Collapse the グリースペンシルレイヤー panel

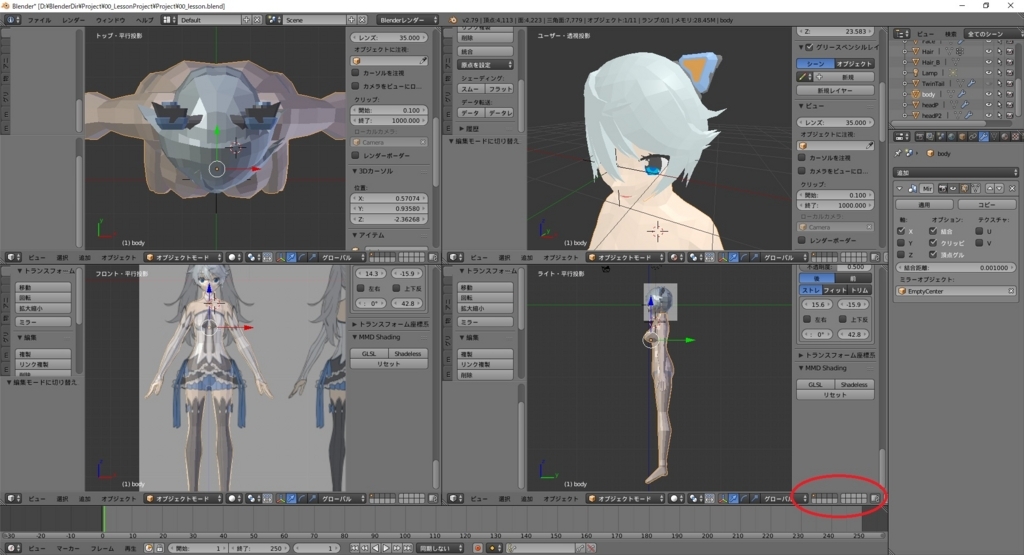pos(801,47)
